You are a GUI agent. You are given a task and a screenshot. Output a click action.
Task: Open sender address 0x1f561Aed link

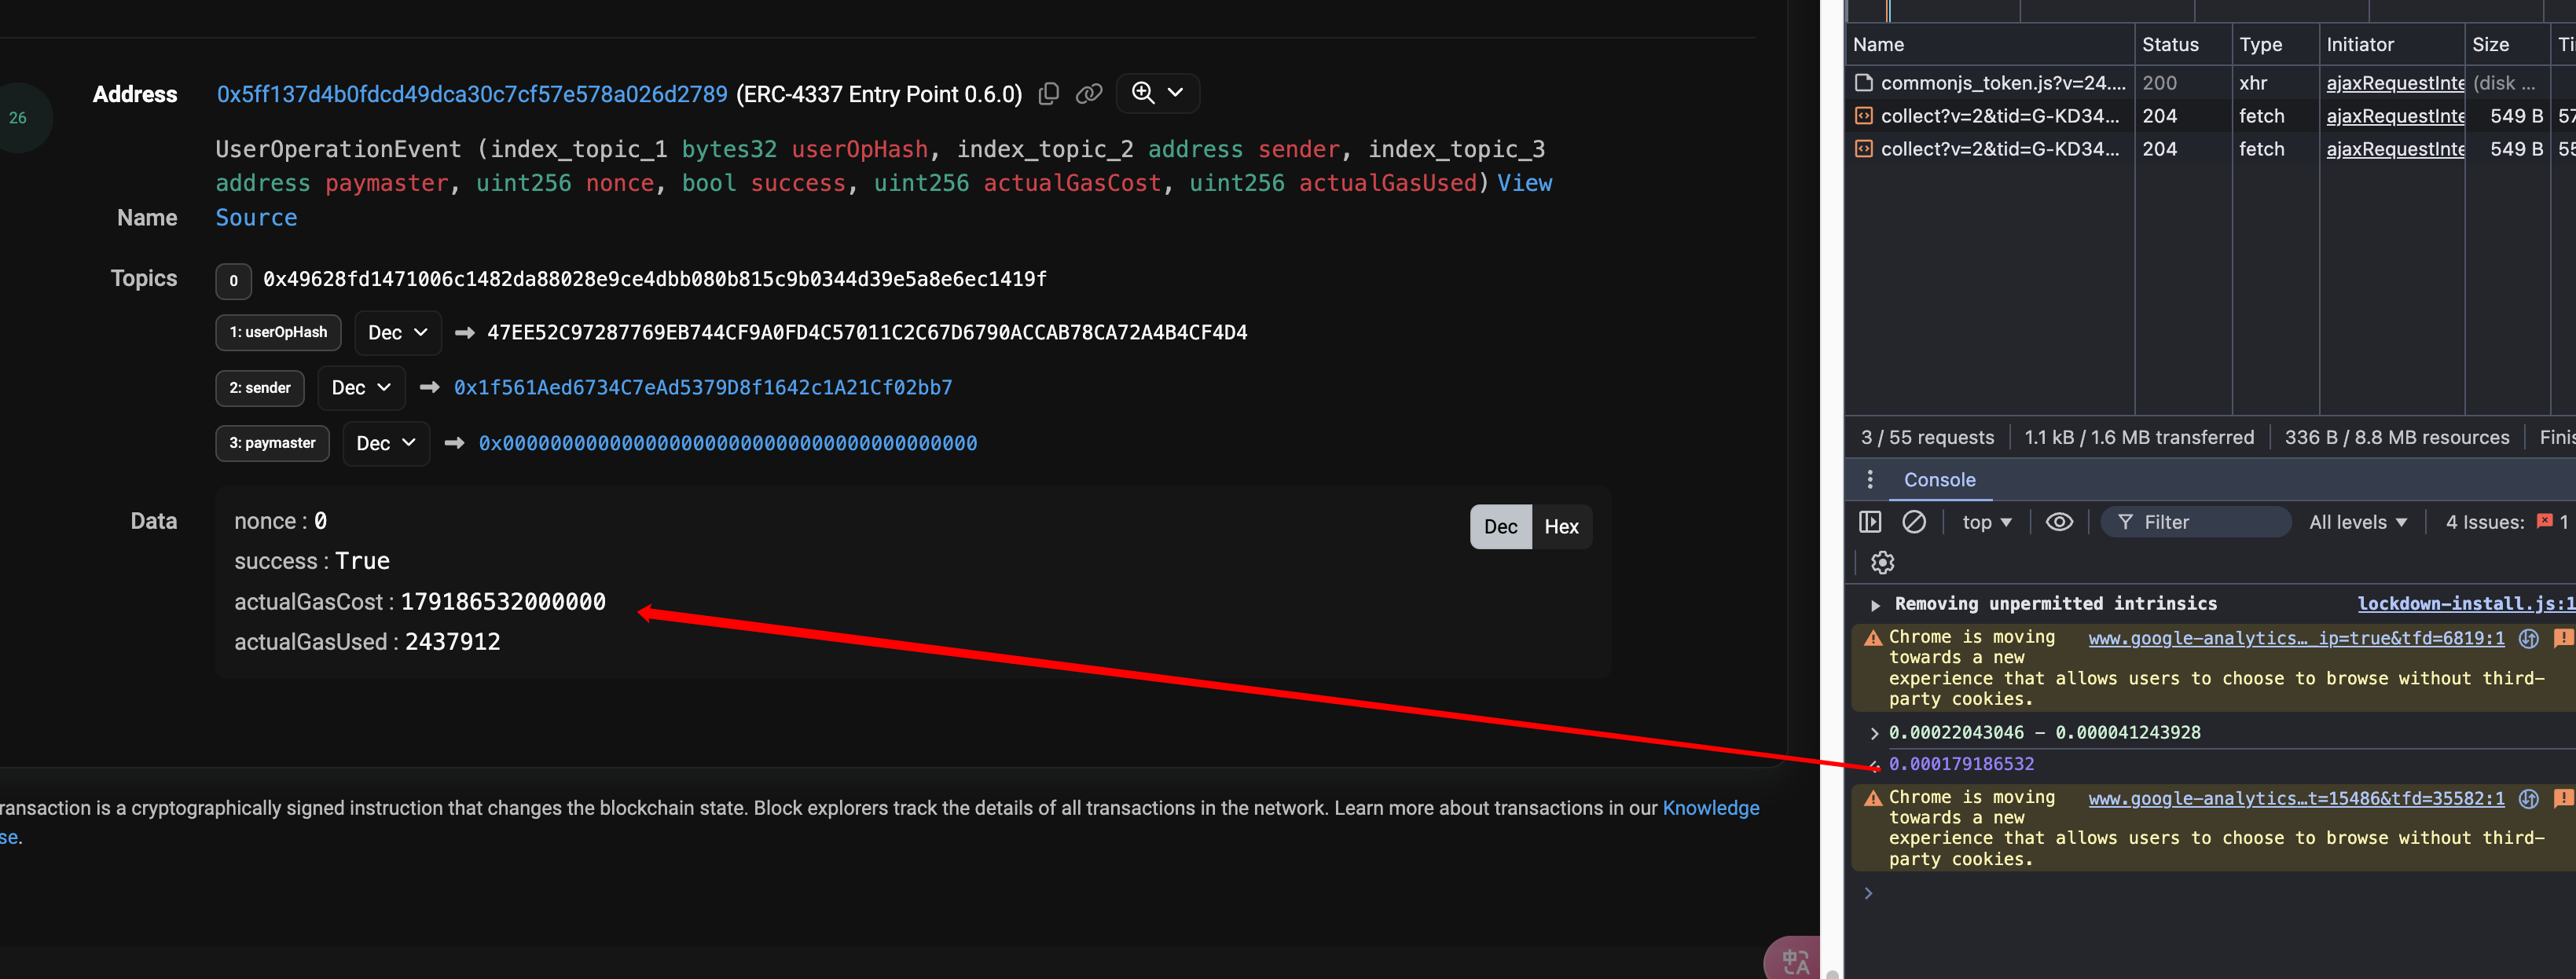703,388
